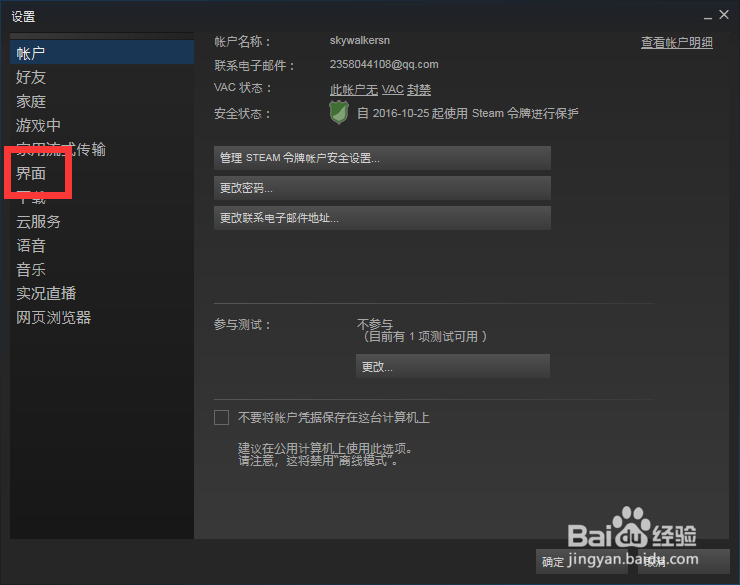The image size is (740, 585).
Task: Click 查看帐户明细 link
Action: coord(676,42)
